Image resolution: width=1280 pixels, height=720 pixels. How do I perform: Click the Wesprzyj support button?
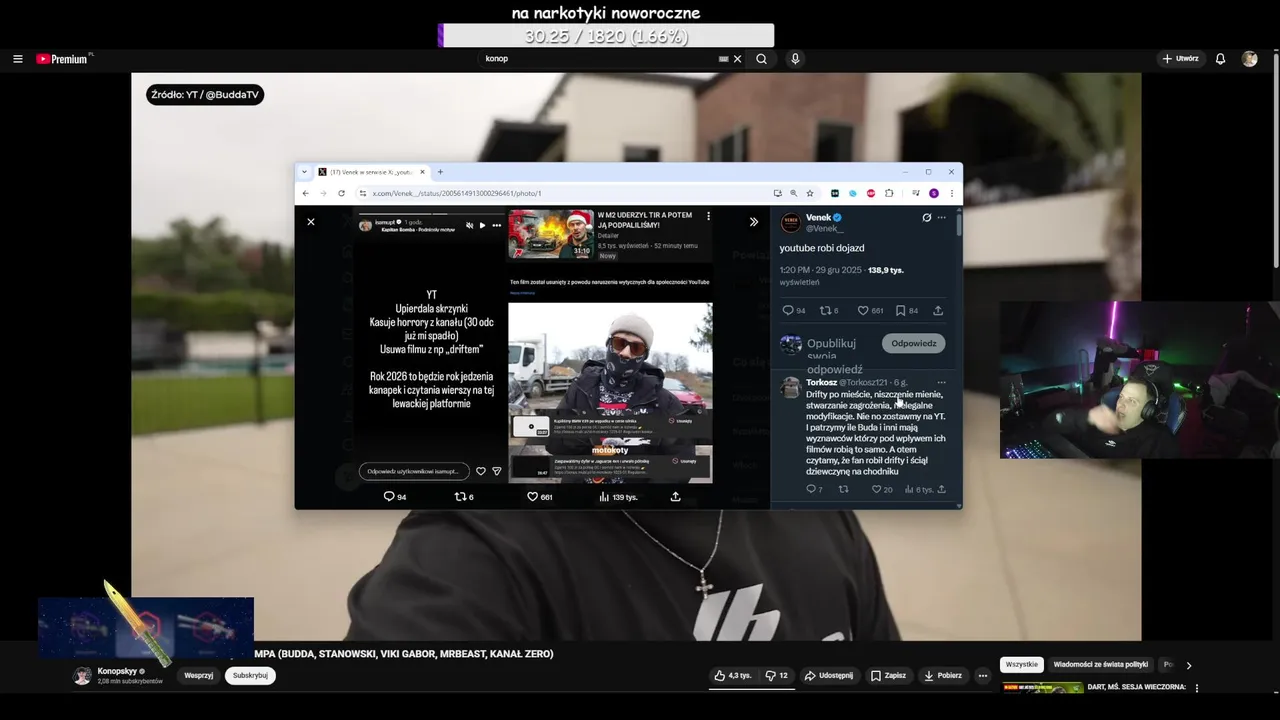(199, 676)
